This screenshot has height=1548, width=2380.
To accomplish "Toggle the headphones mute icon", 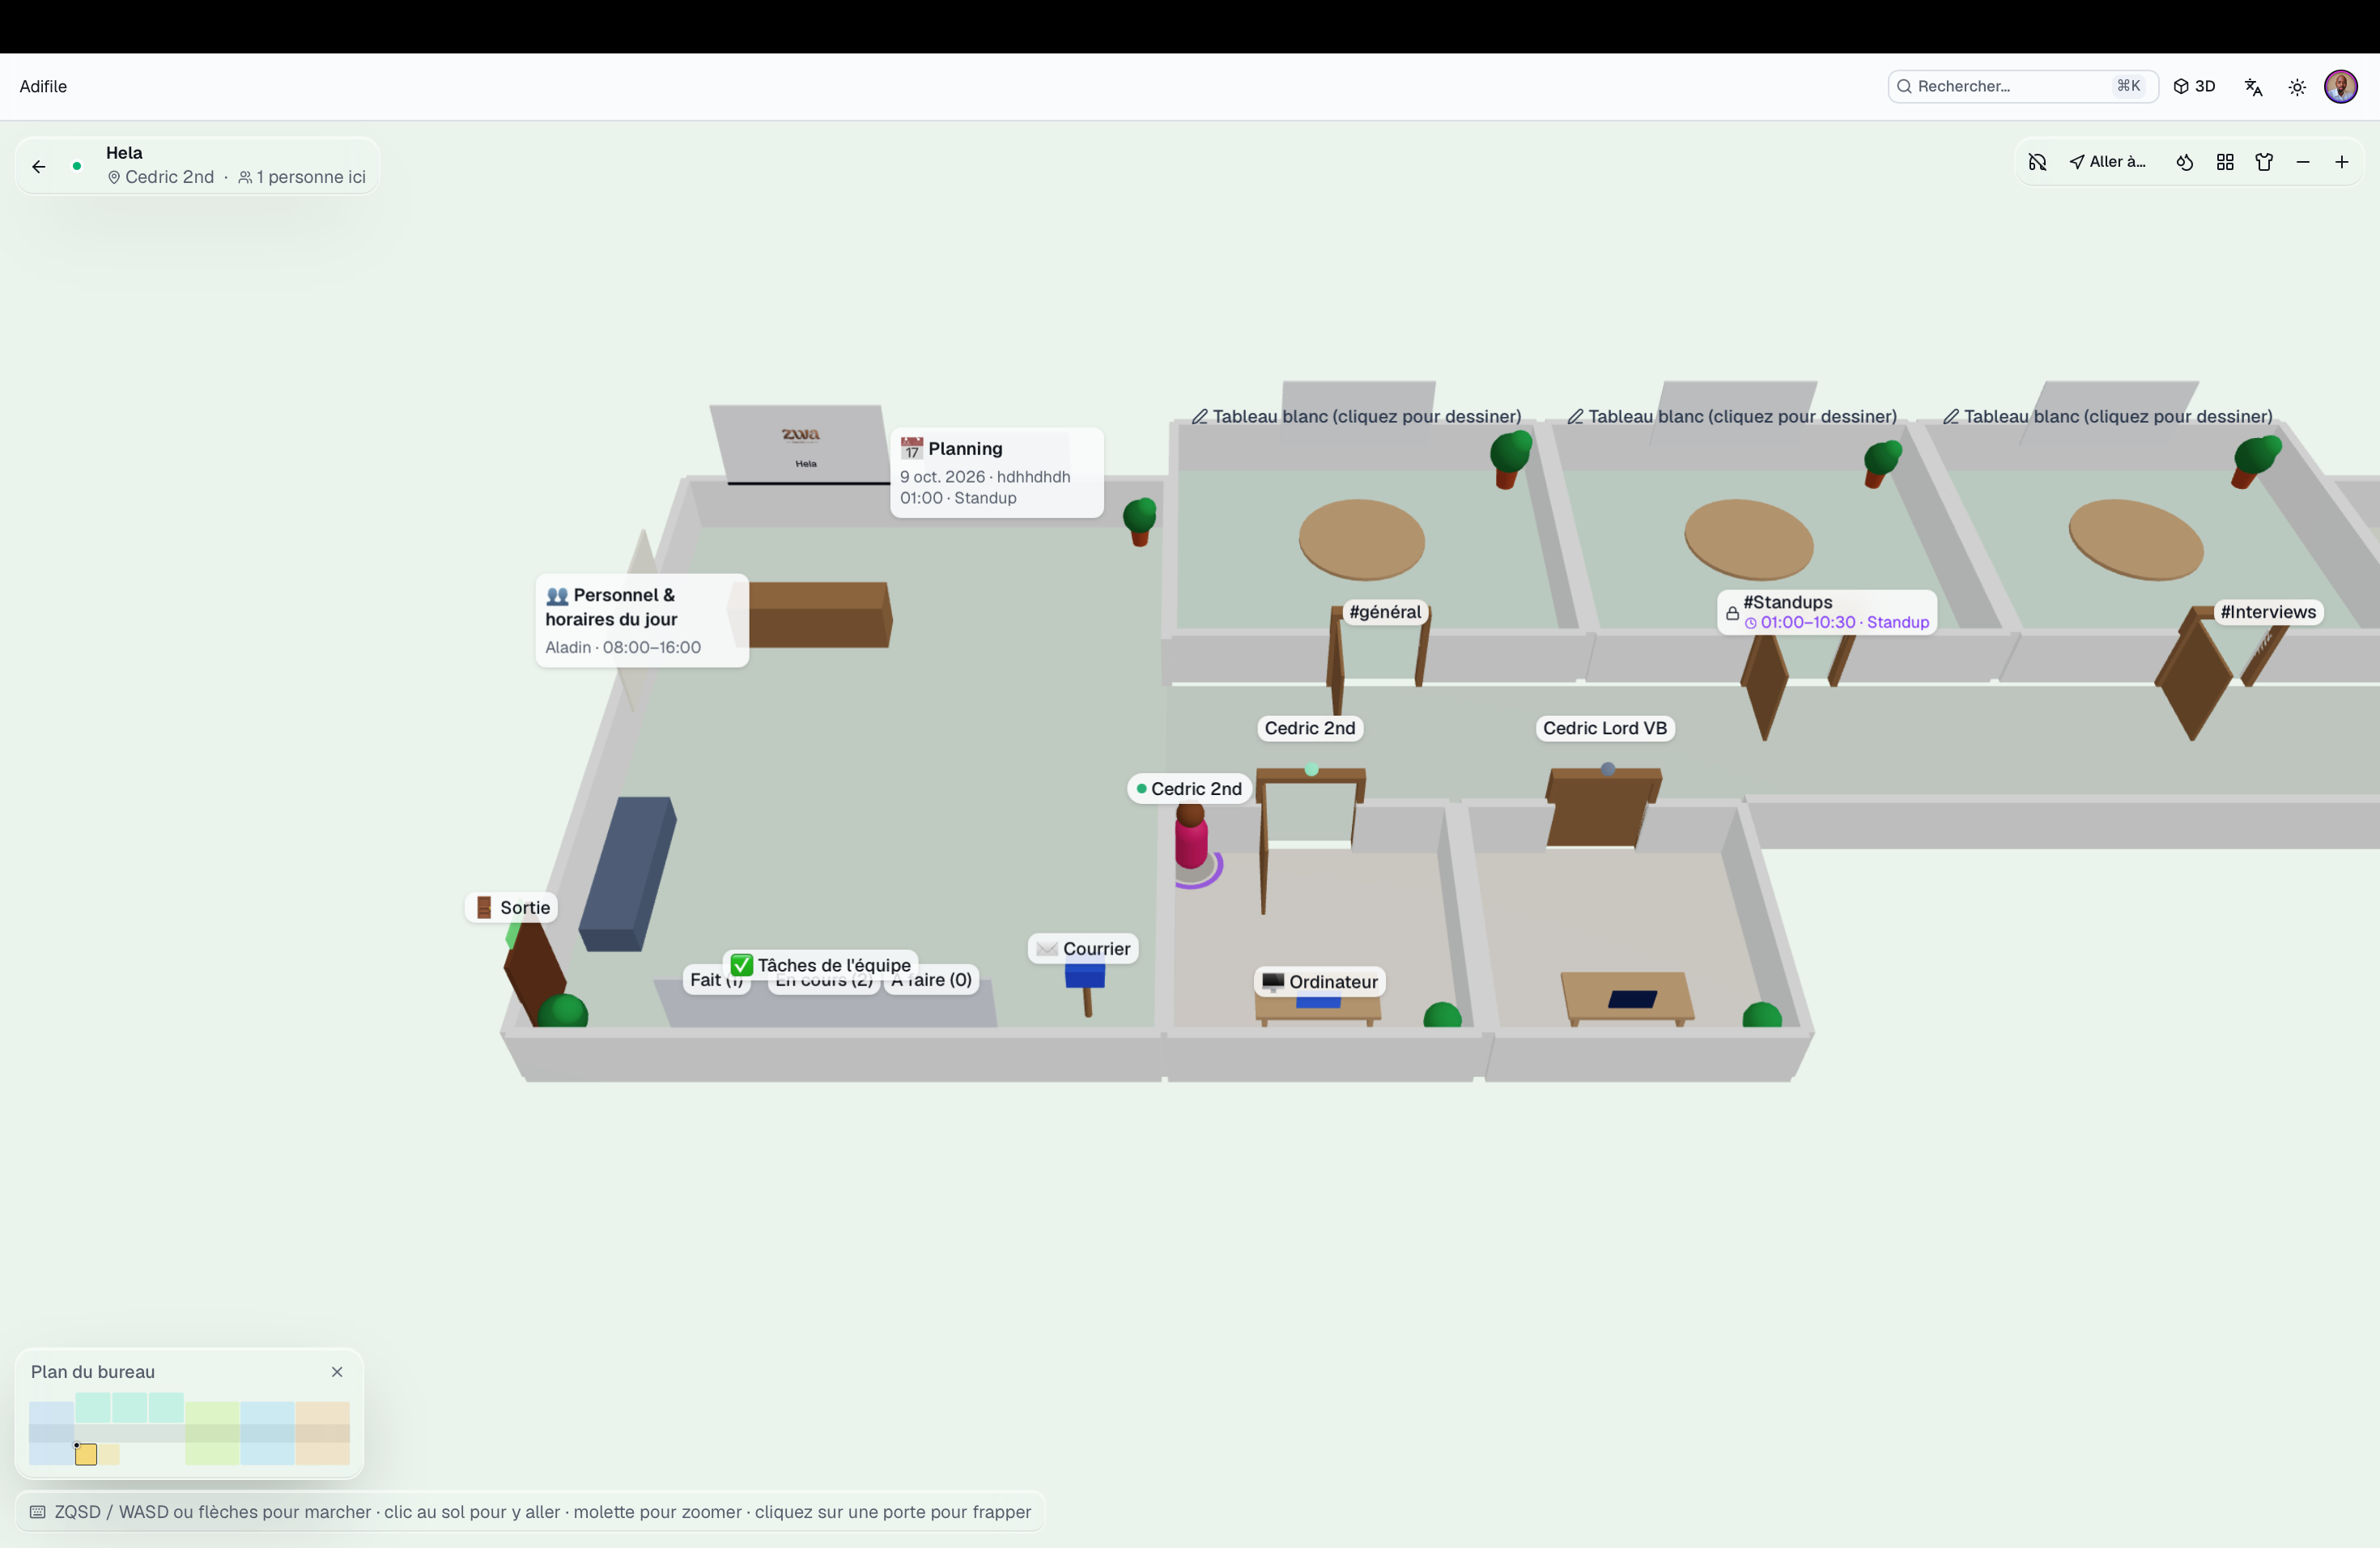I will click(2037, 162).
